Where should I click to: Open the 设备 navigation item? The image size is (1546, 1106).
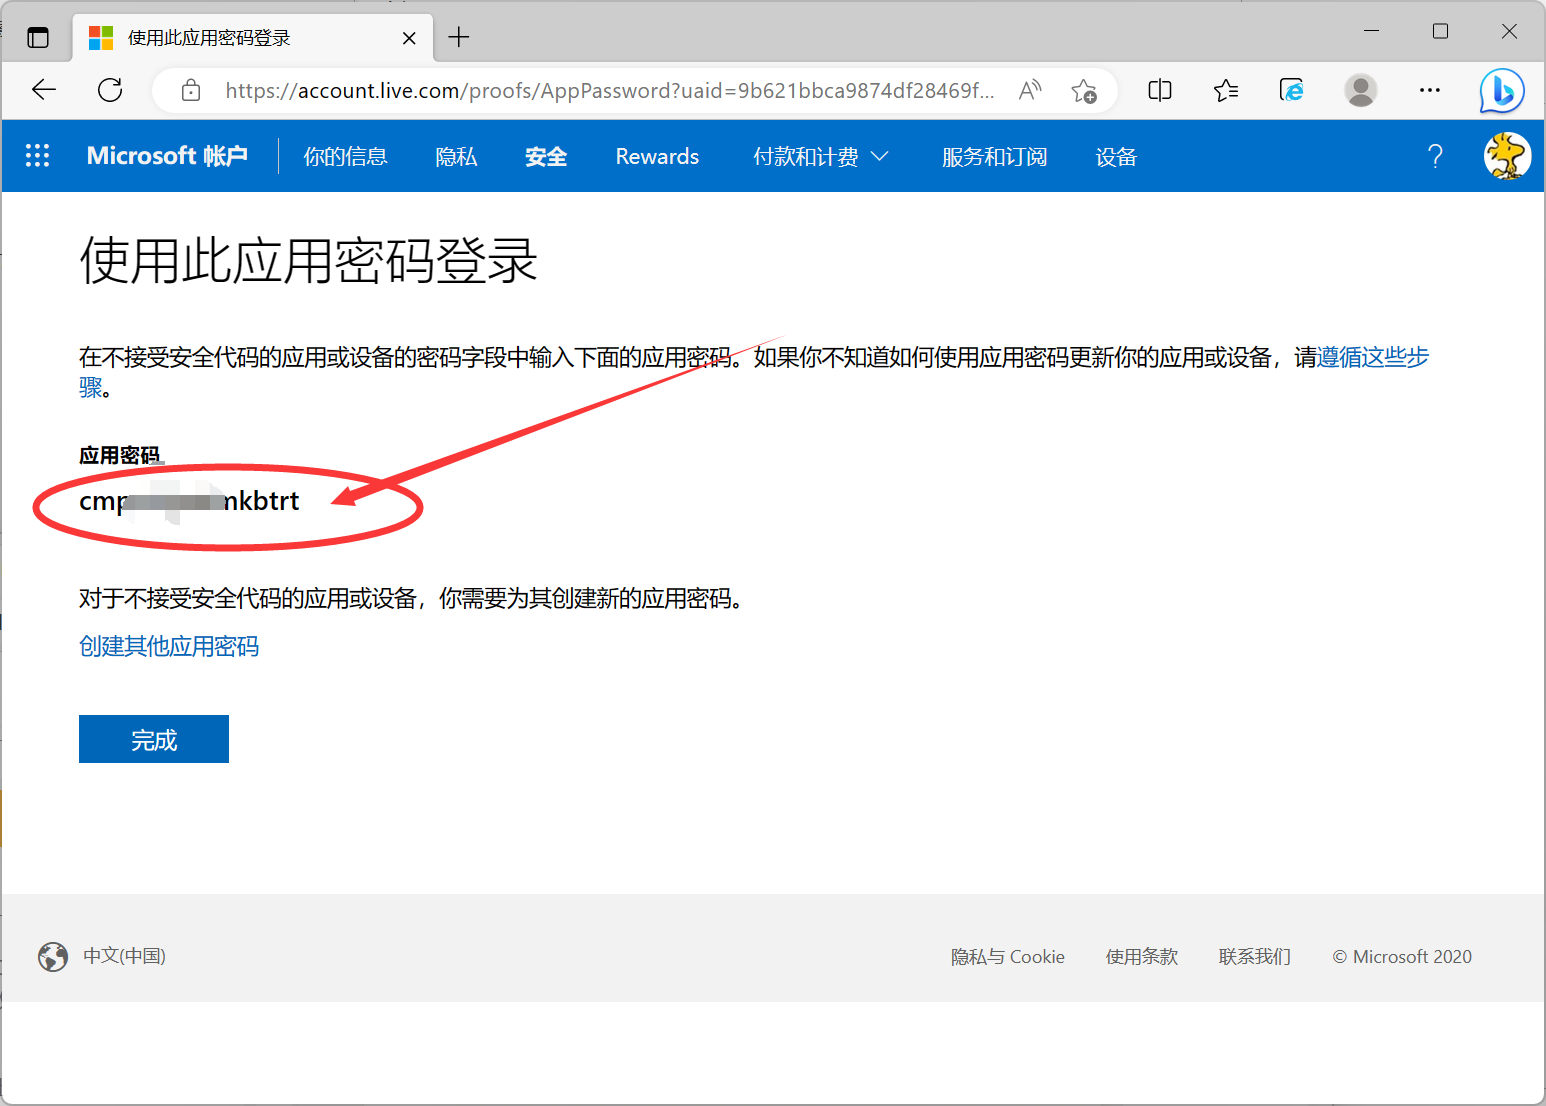click(x=1116, y=157)
